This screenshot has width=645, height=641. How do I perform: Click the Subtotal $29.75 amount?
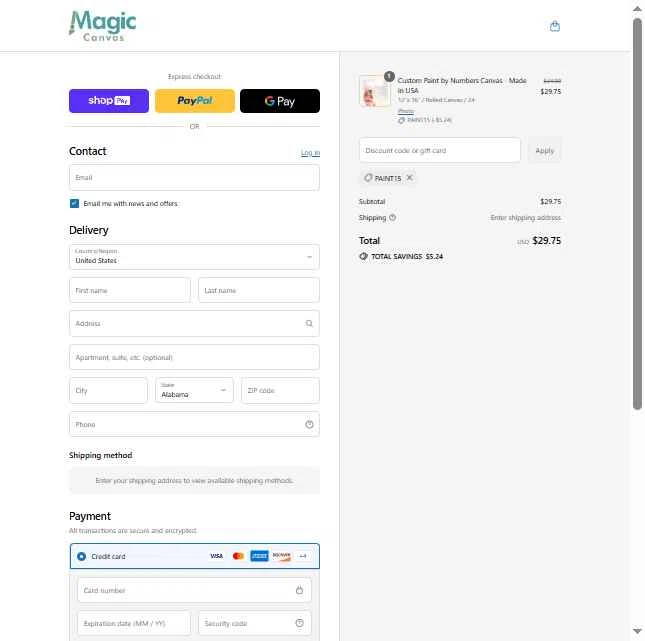[550, 201]
